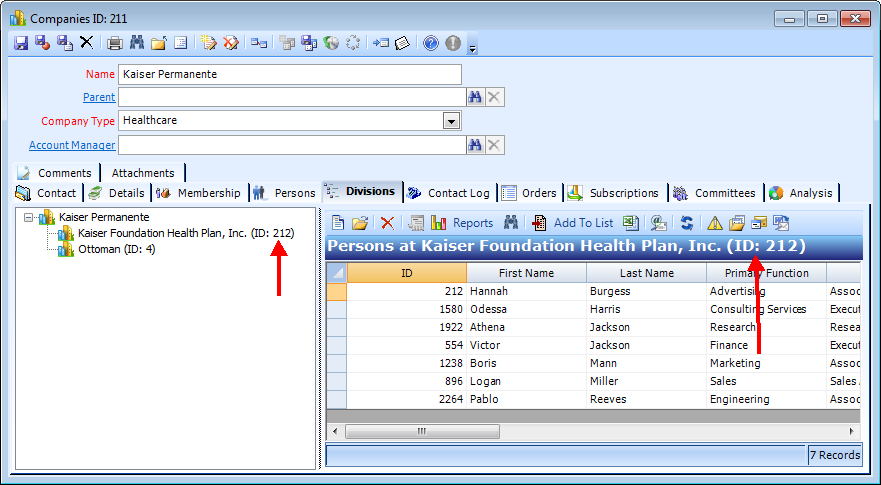Delete selected person with the red X icon
The width and height of the screenshot is (881, 485).
[x=387, y=223]
